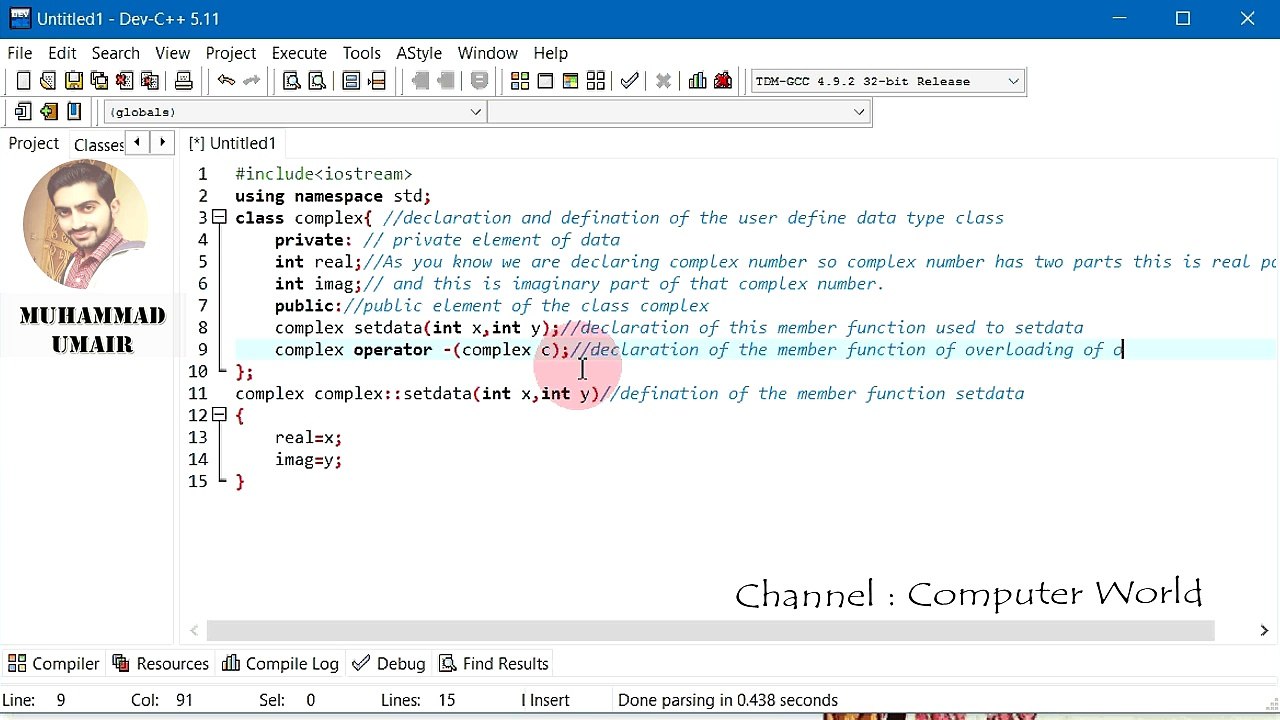This screenshot has height=720, width=1280.
Task: Click the Open file icon
Action: 48,81
